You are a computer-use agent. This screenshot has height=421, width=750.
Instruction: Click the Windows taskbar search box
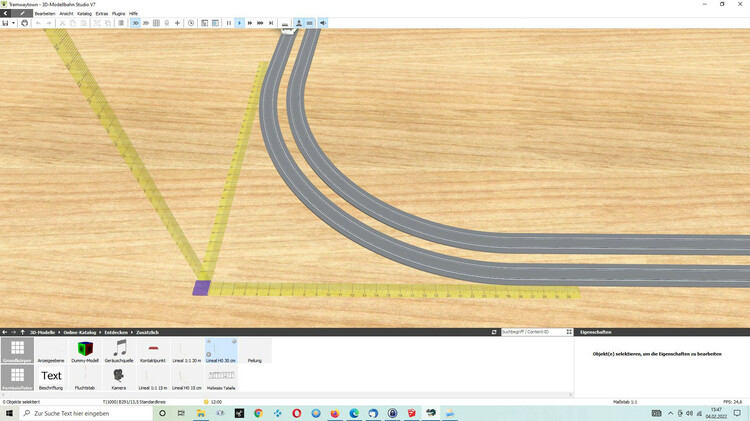[x=86, y=413]
